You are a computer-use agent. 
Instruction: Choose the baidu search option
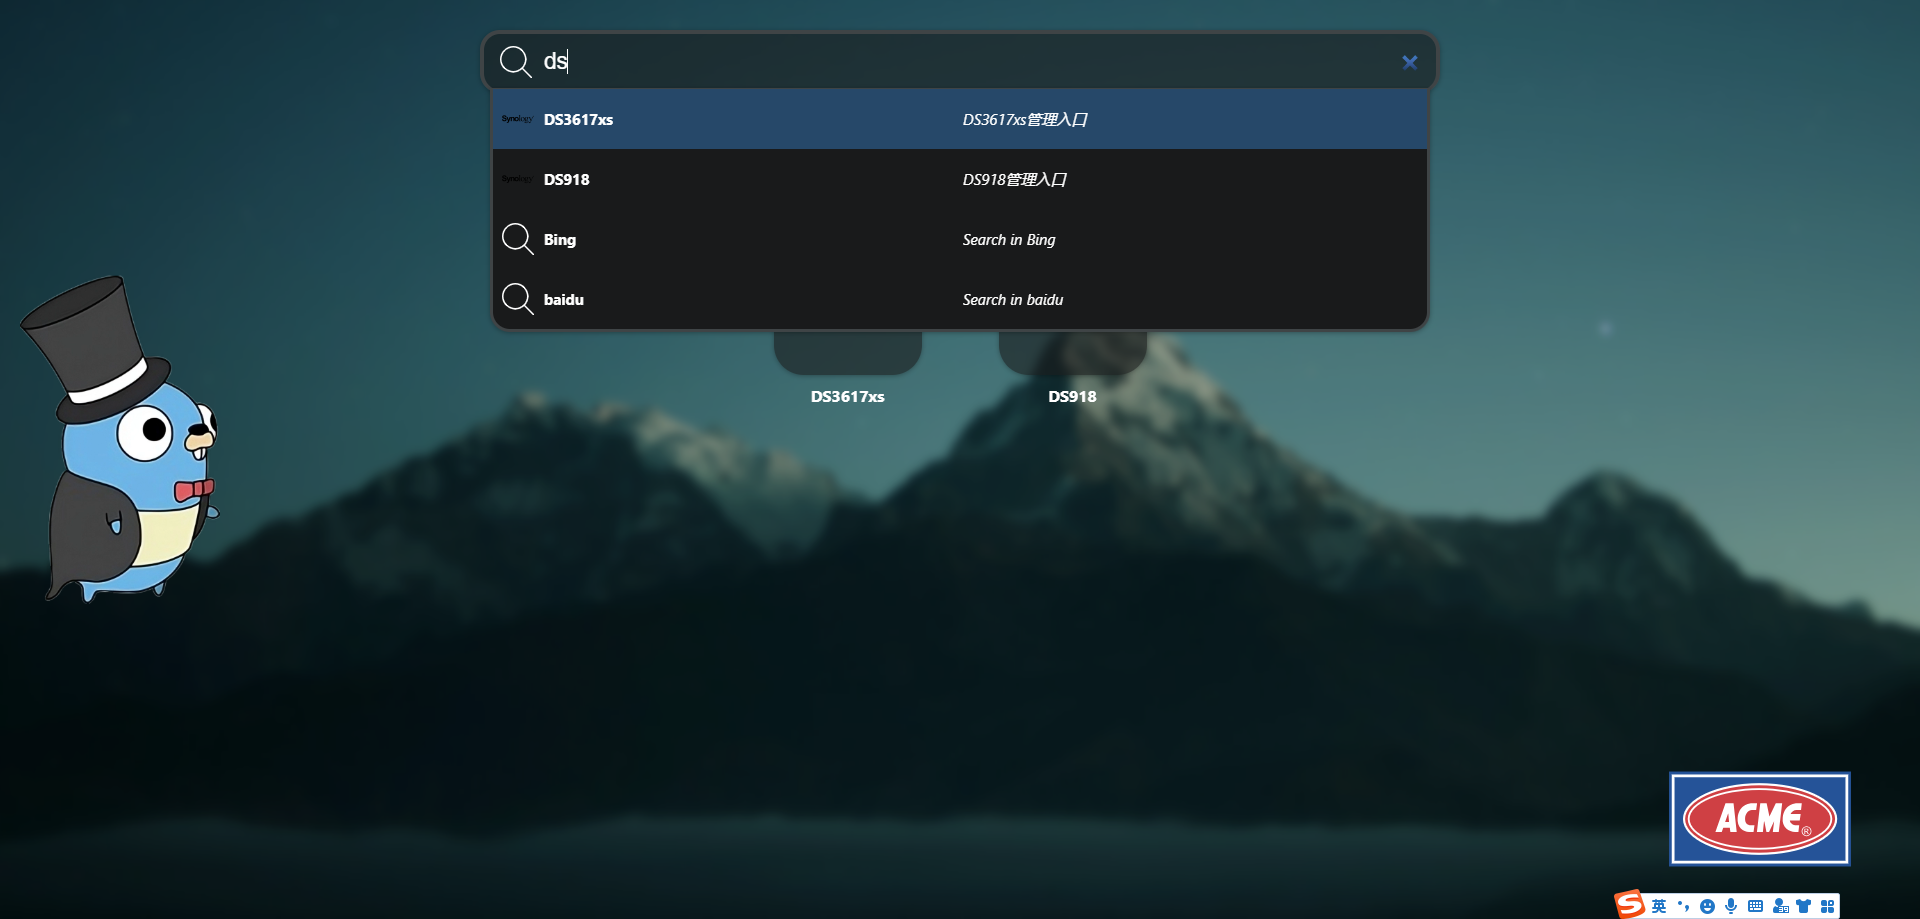960,299
